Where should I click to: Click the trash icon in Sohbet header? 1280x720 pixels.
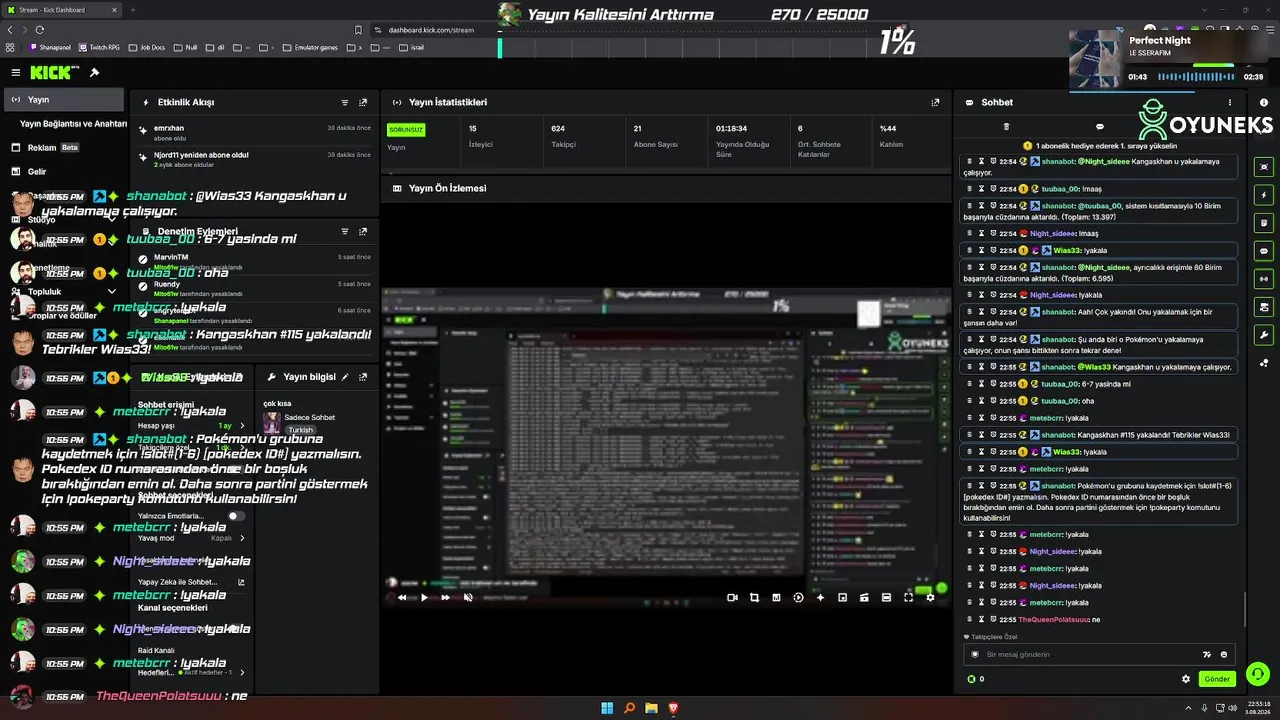pyautogui.click(x=1006, y=127)
